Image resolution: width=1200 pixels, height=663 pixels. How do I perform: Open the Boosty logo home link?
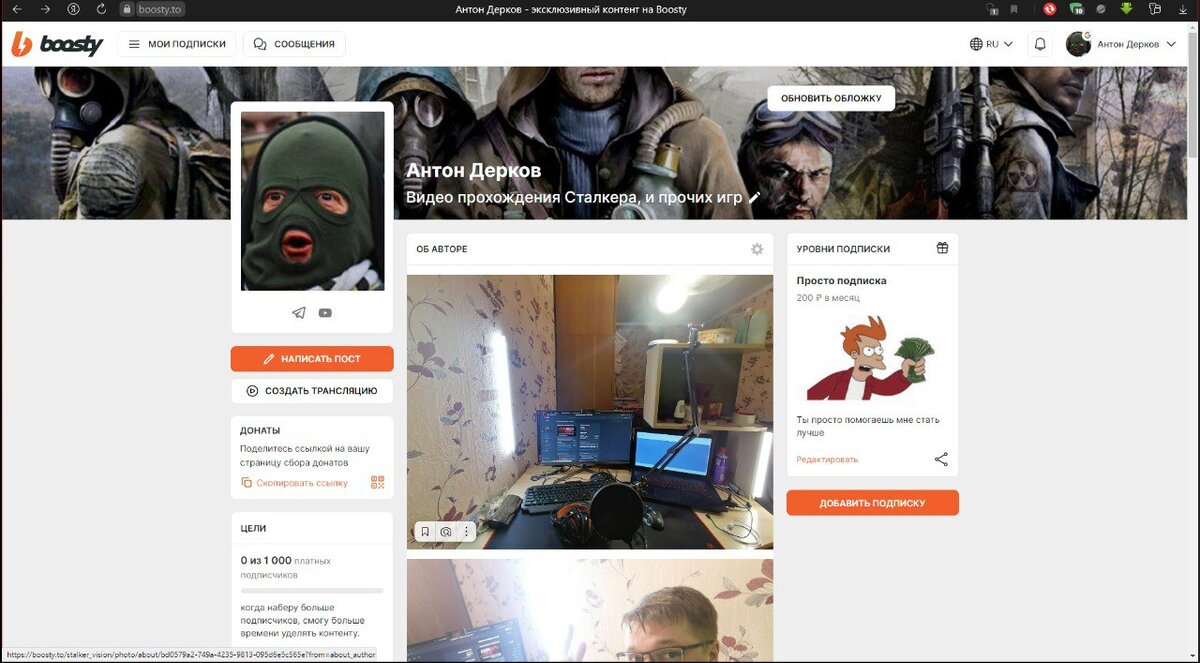[x=56, y=44]
